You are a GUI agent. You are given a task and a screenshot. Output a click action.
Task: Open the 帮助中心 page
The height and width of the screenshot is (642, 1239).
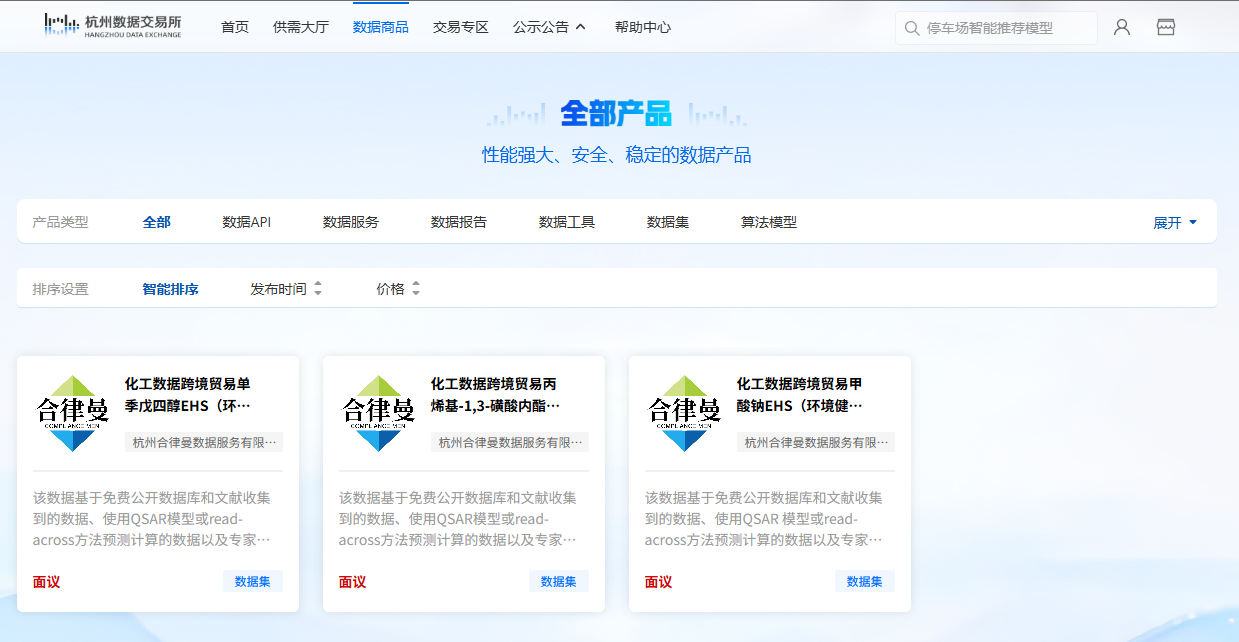point(642,27)
